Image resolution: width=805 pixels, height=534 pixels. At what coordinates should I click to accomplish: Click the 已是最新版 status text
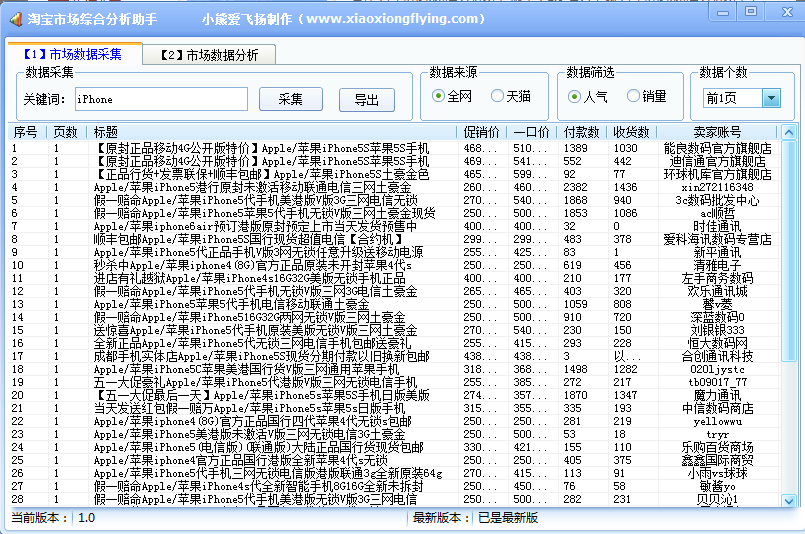click(x=508, y=518)
